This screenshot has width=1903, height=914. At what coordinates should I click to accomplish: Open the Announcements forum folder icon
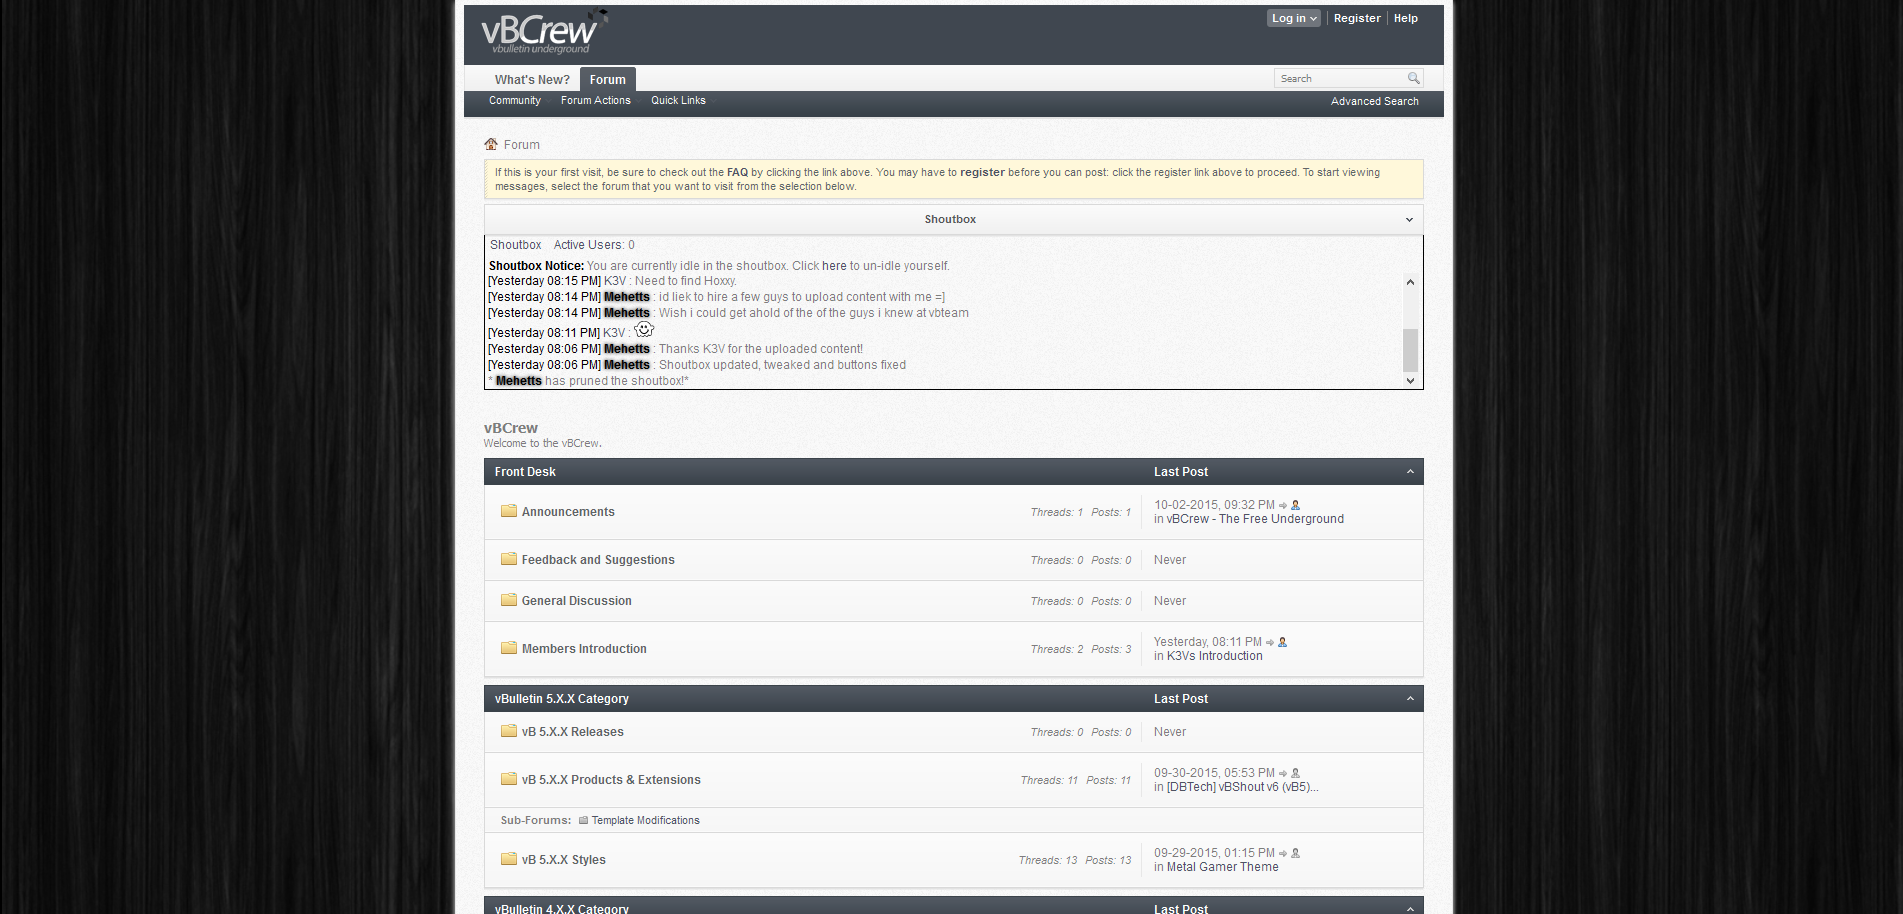pos(509,511)
